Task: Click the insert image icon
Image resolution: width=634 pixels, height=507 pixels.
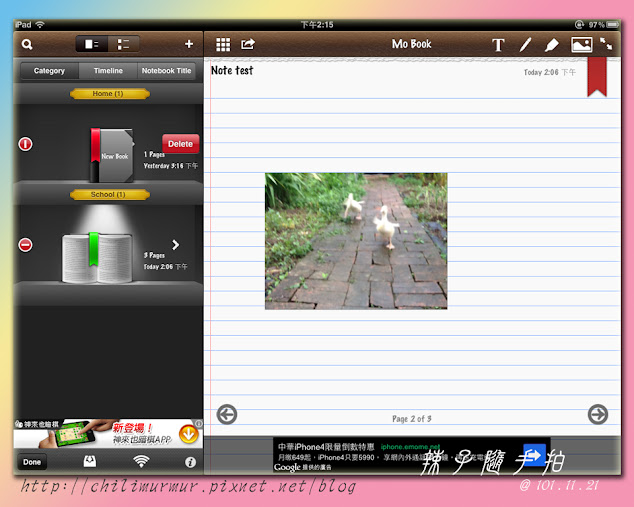Action: click(x=581, y=44)
